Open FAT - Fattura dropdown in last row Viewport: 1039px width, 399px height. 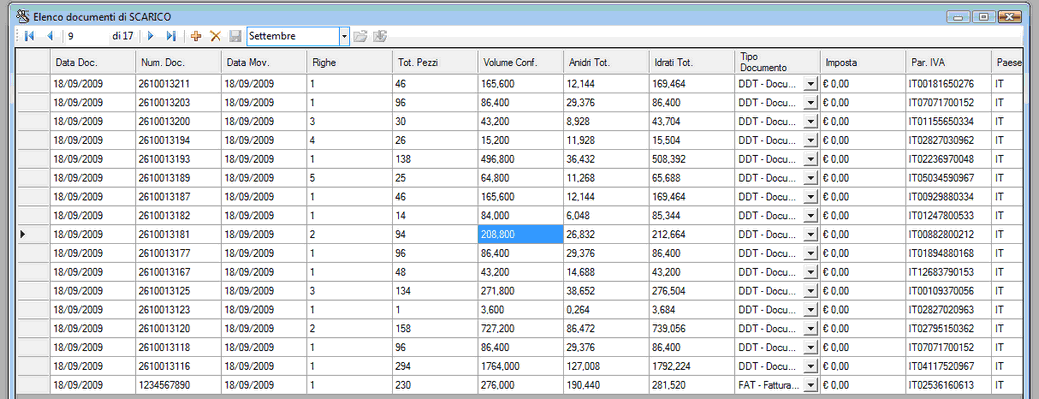coord(810,385)
